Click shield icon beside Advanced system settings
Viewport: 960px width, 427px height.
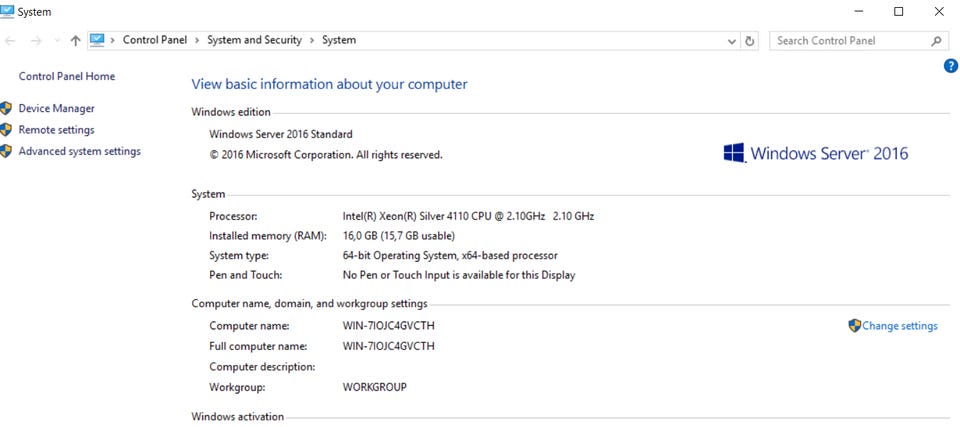coord(6,151)
